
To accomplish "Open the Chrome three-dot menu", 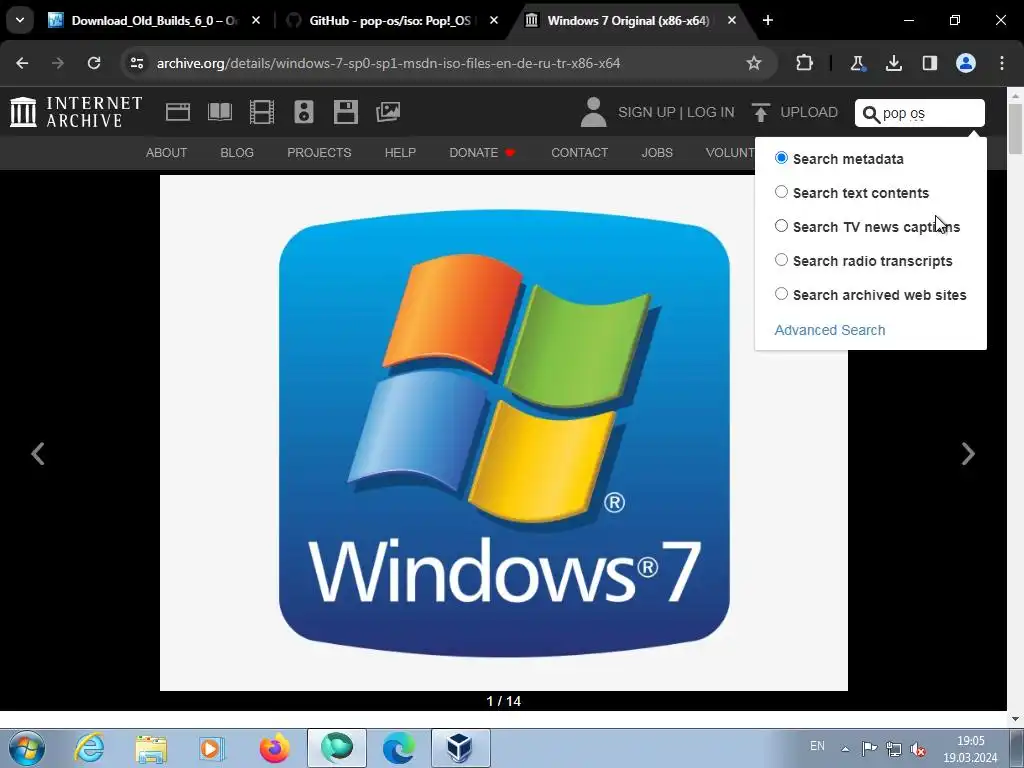I will coord(1002,63).
